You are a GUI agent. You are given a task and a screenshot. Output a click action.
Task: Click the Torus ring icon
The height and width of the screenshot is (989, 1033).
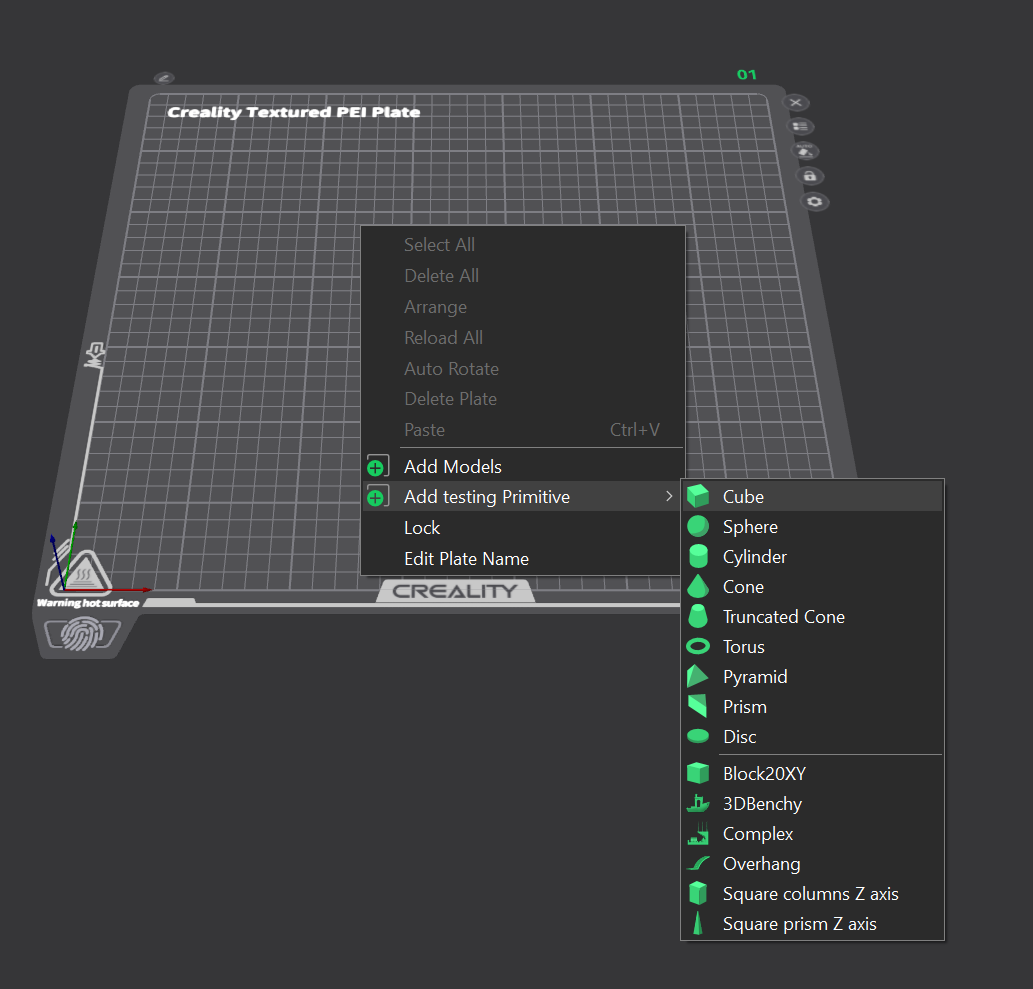click(698, 647)
